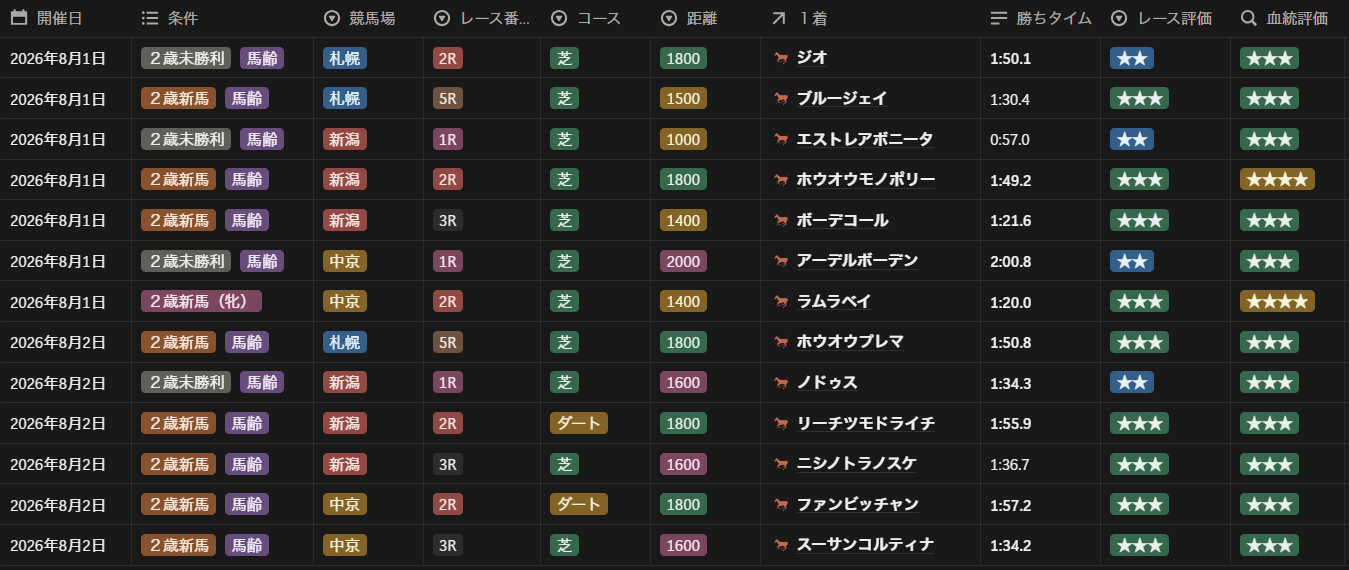Click the horse icon next to ブルージェイ

point(781,99)
